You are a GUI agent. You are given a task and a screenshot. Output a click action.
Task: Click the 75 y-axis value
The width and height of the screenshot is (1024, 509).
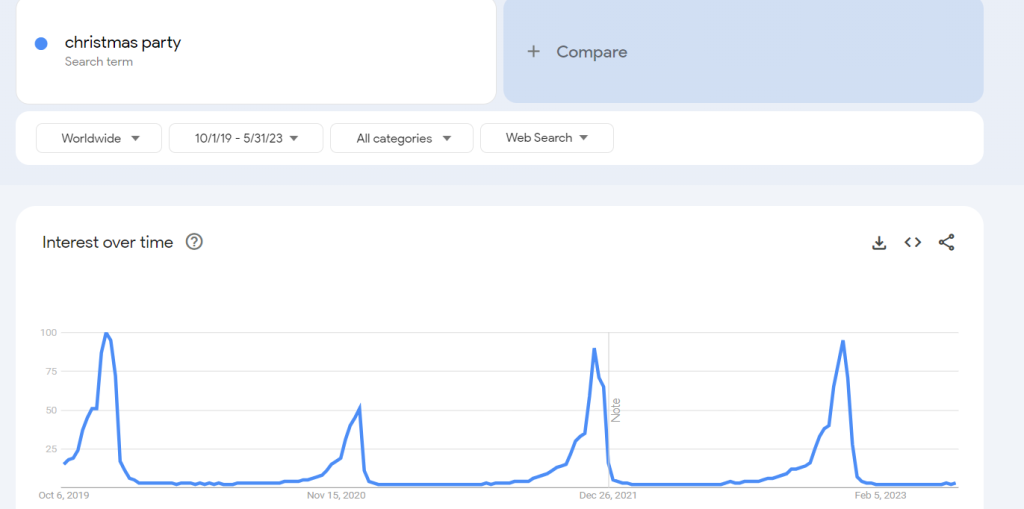(x=52, y=371)
